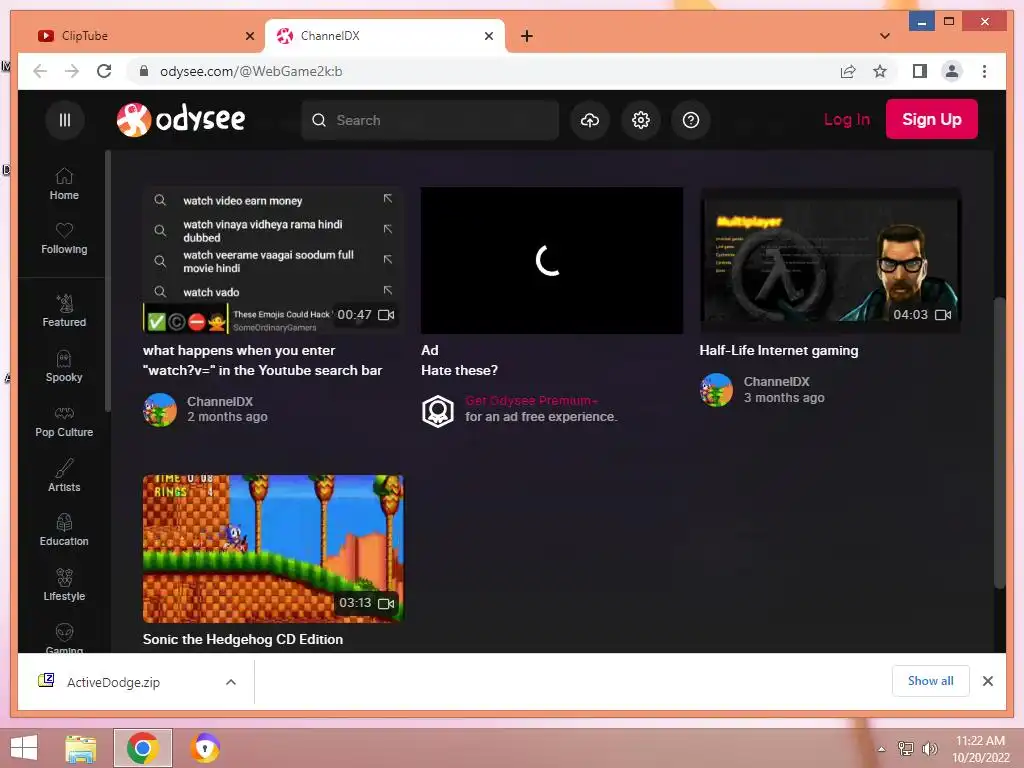1024x768 pixels.
Task: Open Education category in sidebar
Action: 64,530
